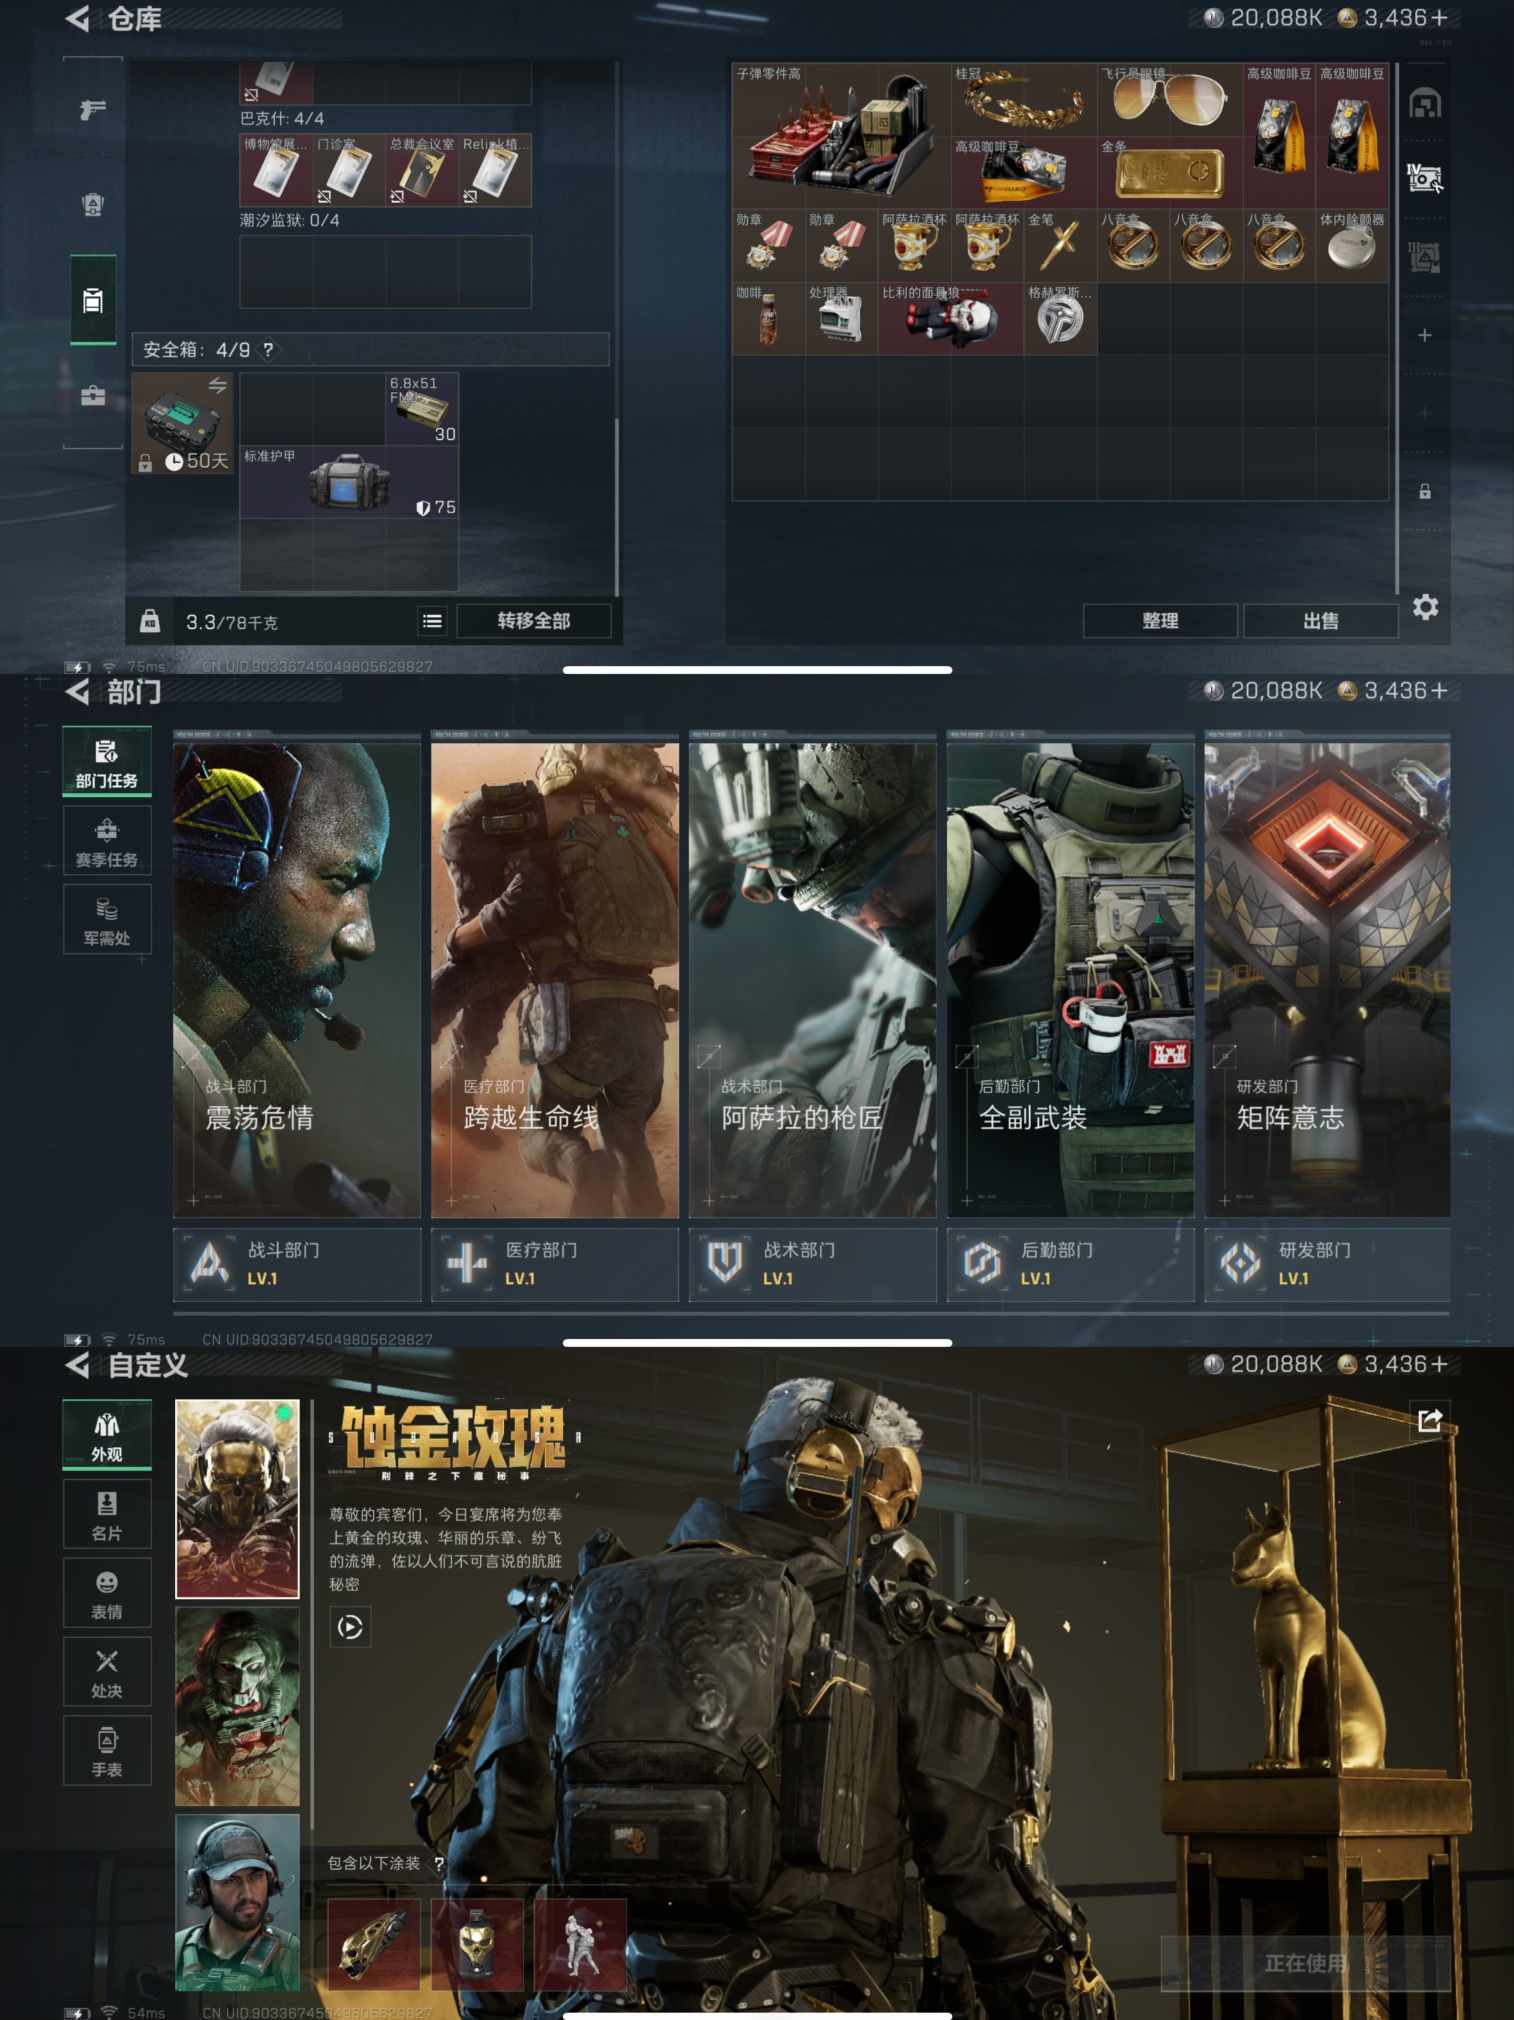Add currency with the plus next to 3,436
The height and width of the screenshot is (2020, 1514).
(1439, 18)
